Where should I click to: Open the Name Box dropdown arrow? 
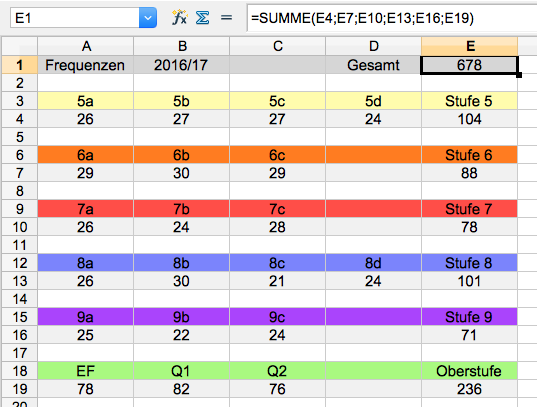point(148,17)
